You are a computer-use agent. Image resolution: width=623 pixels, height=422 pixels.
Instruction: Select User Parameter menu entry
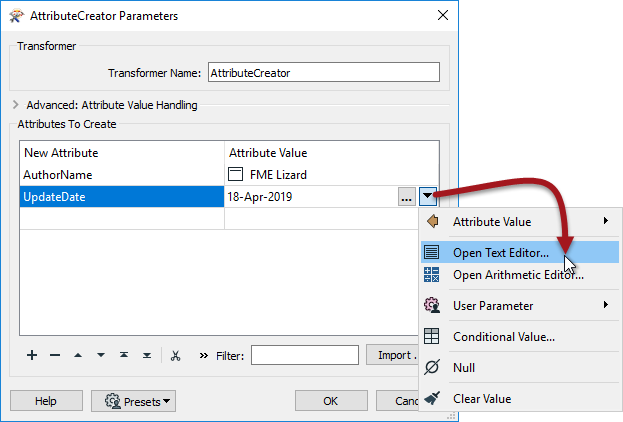point(520,306)
